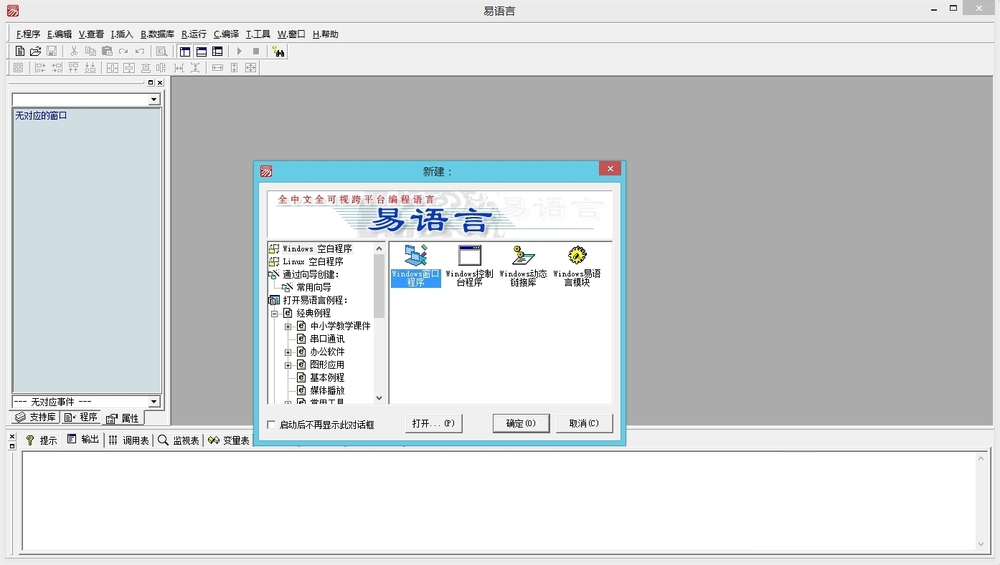Image resolution: width=1000 pixels, height=565 pixels.
Task: Click the 取消(C) button
Action: (x=584, y=423)
